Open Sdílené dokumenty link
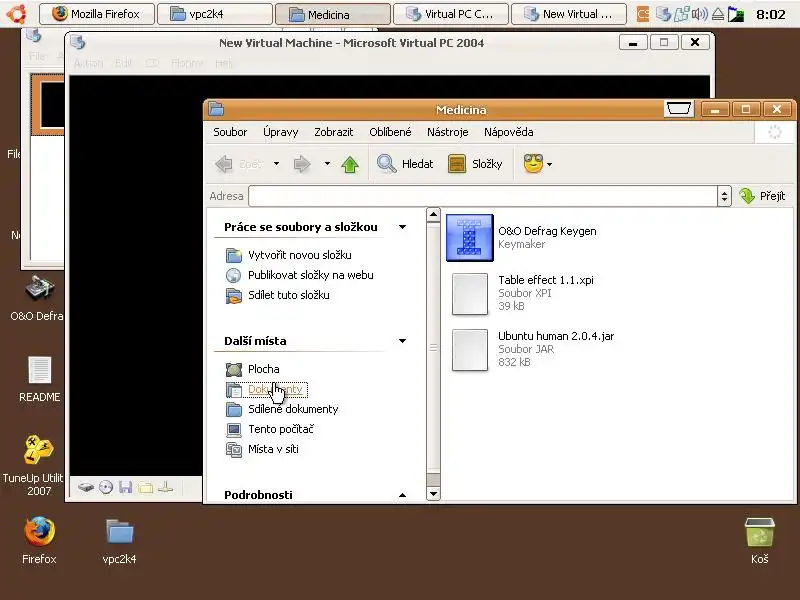The width and height of the screenshot is (800, 600). (293, 409)
